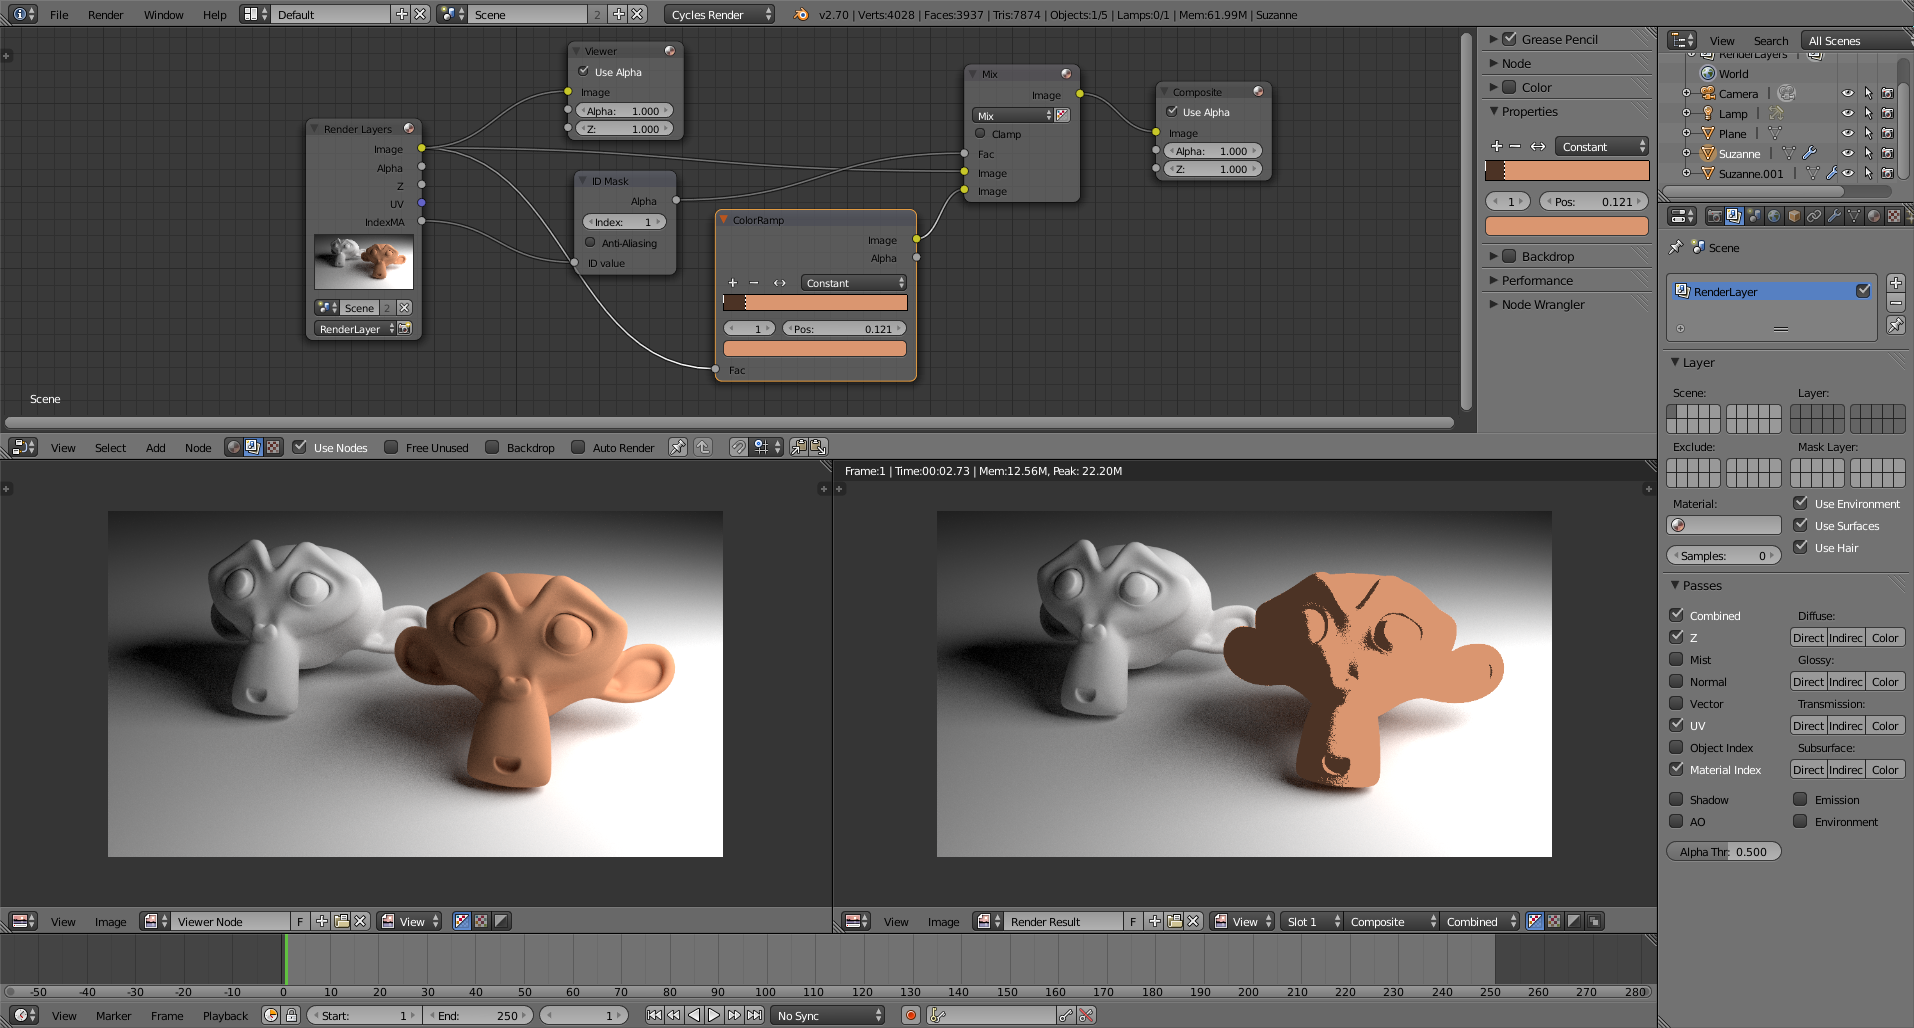
Task: Enable Anti-Aliasing on the ID Mask node
Action: 590,242
